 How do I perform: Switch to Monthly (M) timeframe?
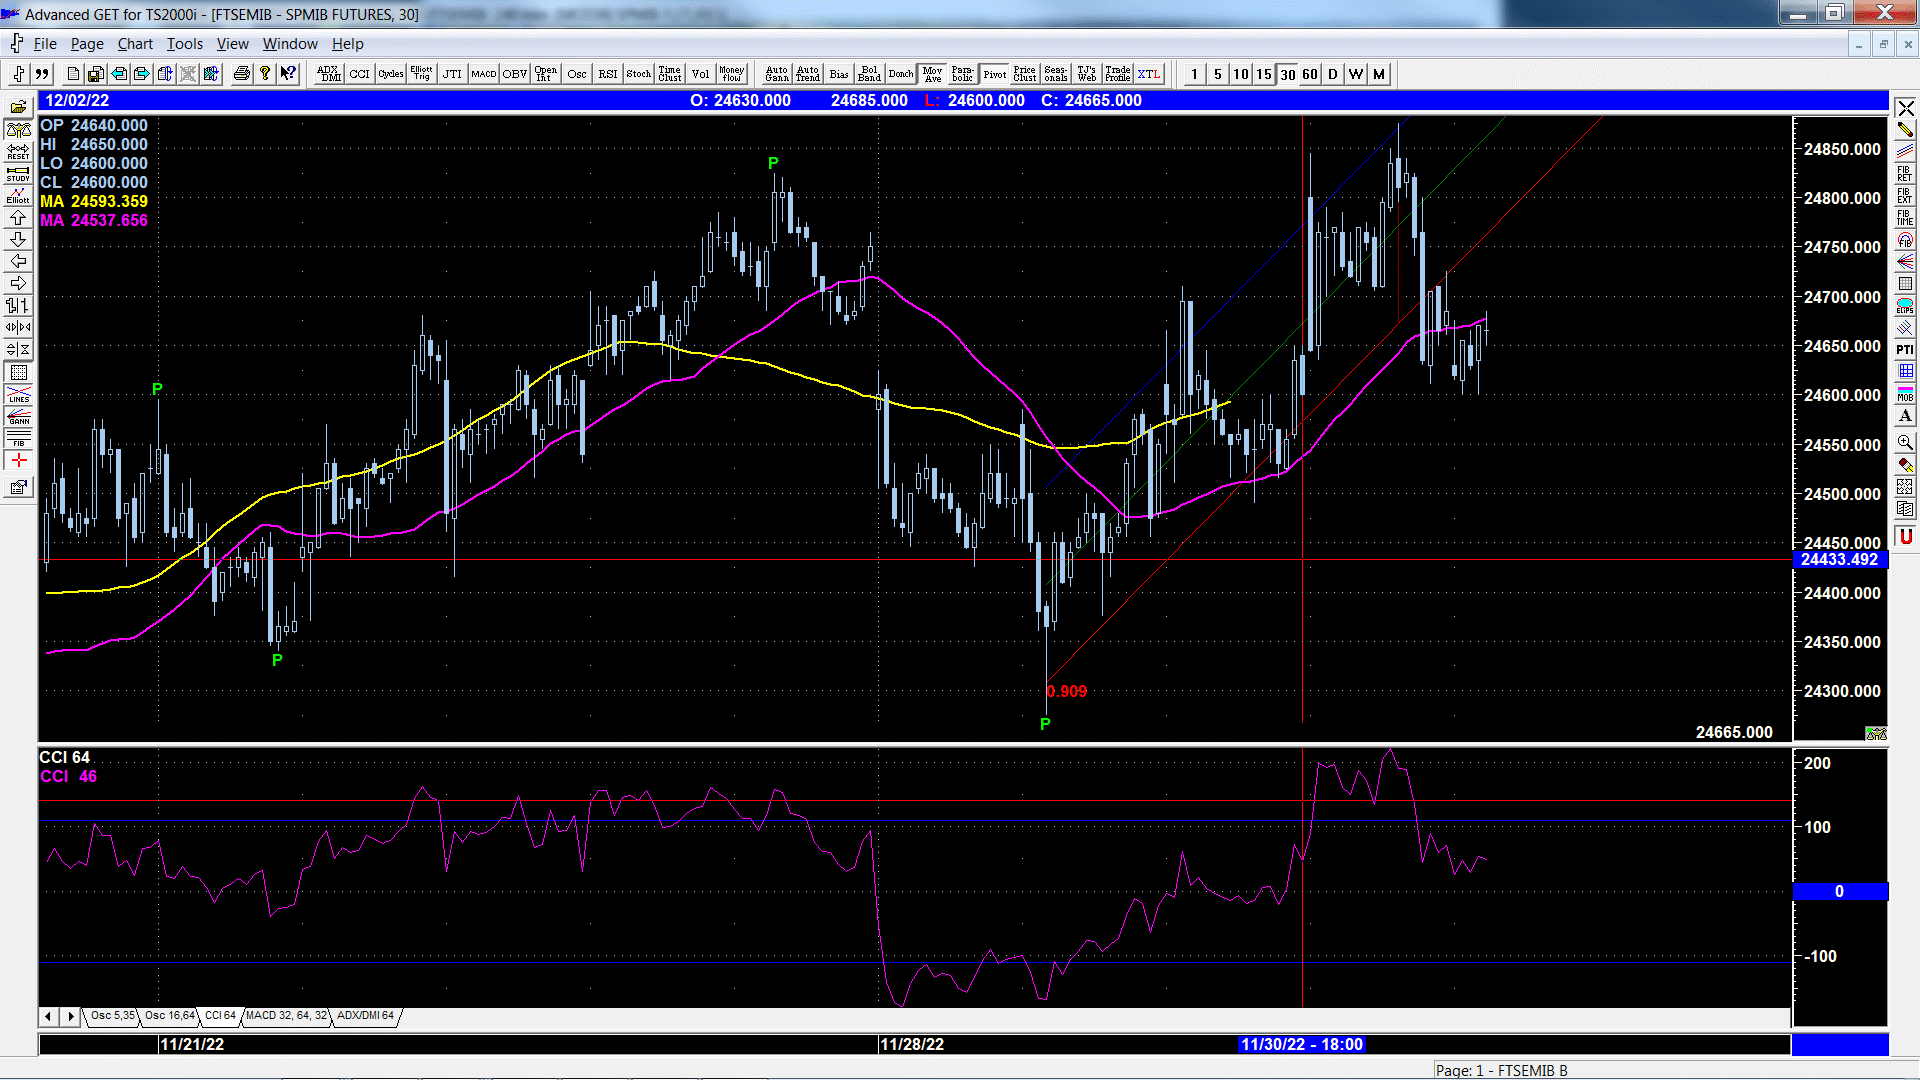[x=1379, y=74]
